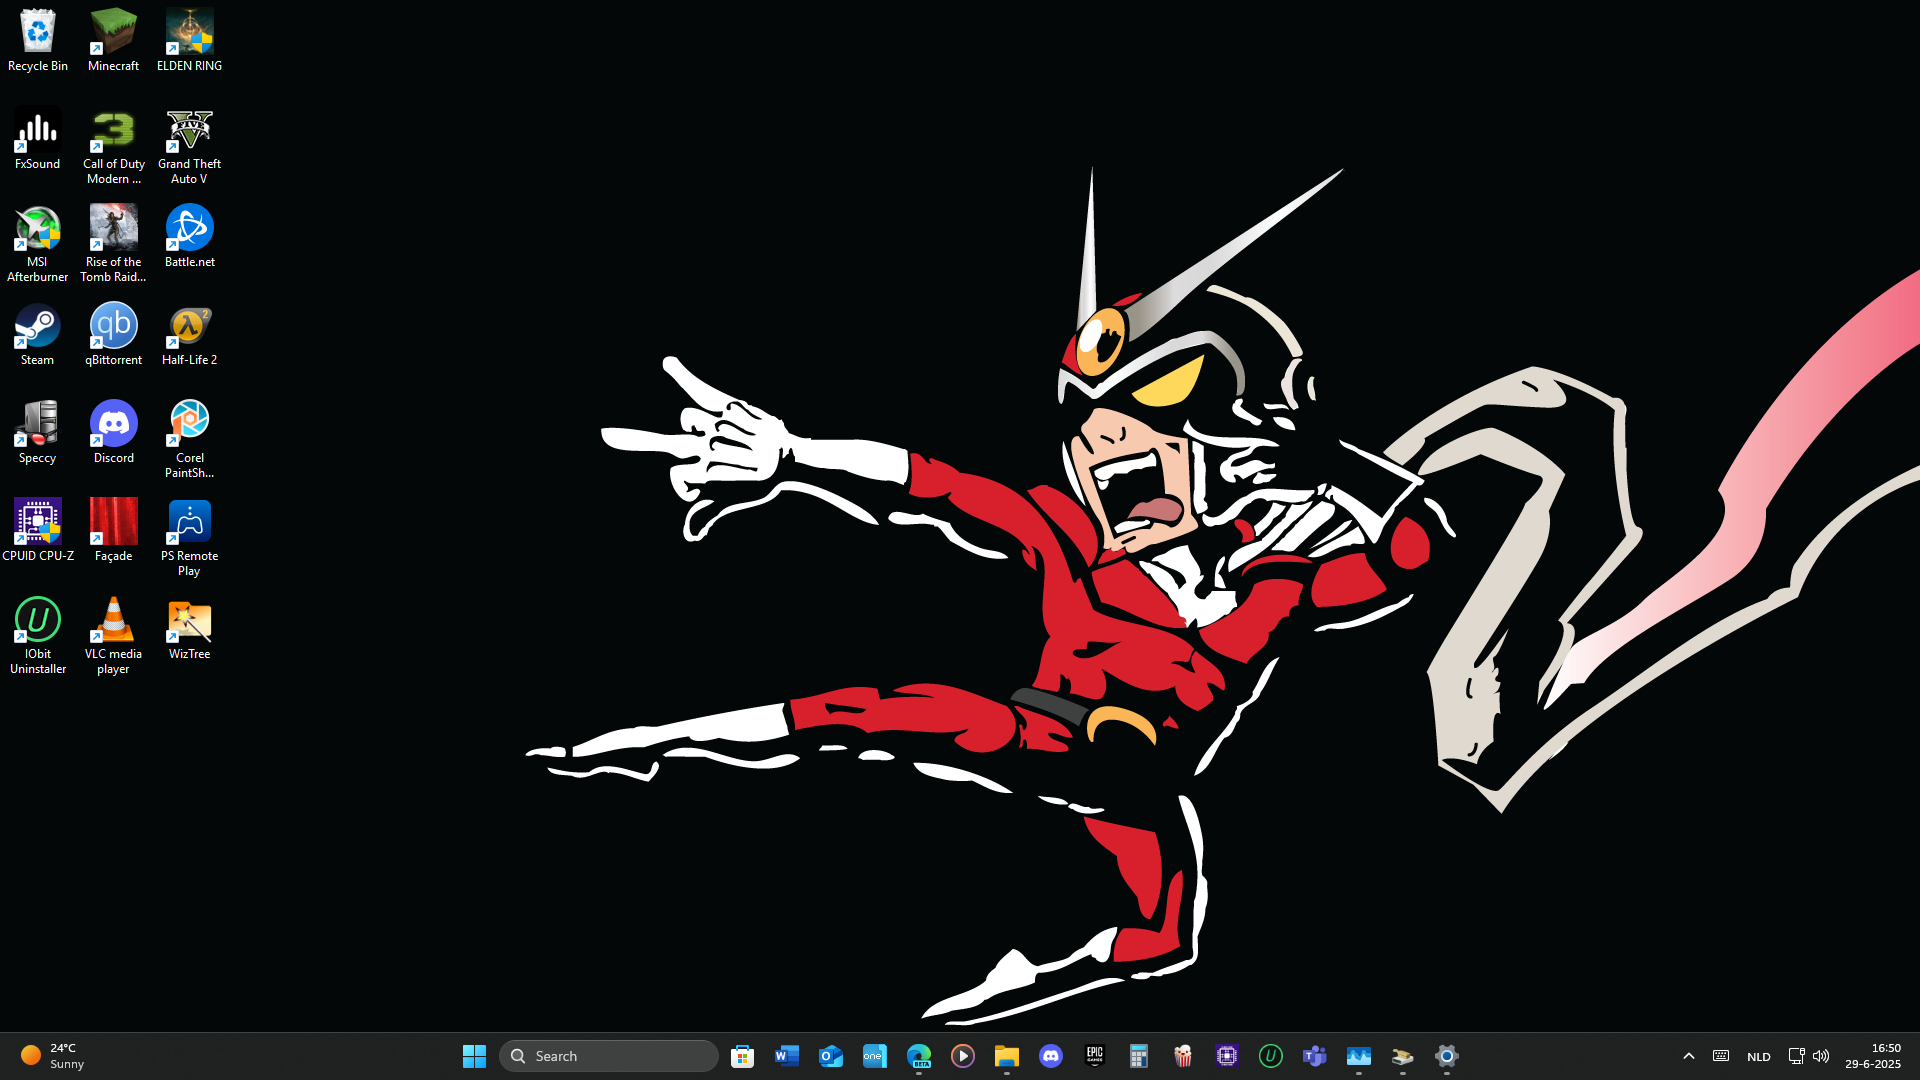Open the blue graph app taskbar icon
1920x1080 pixels.
(1359, 1056)
